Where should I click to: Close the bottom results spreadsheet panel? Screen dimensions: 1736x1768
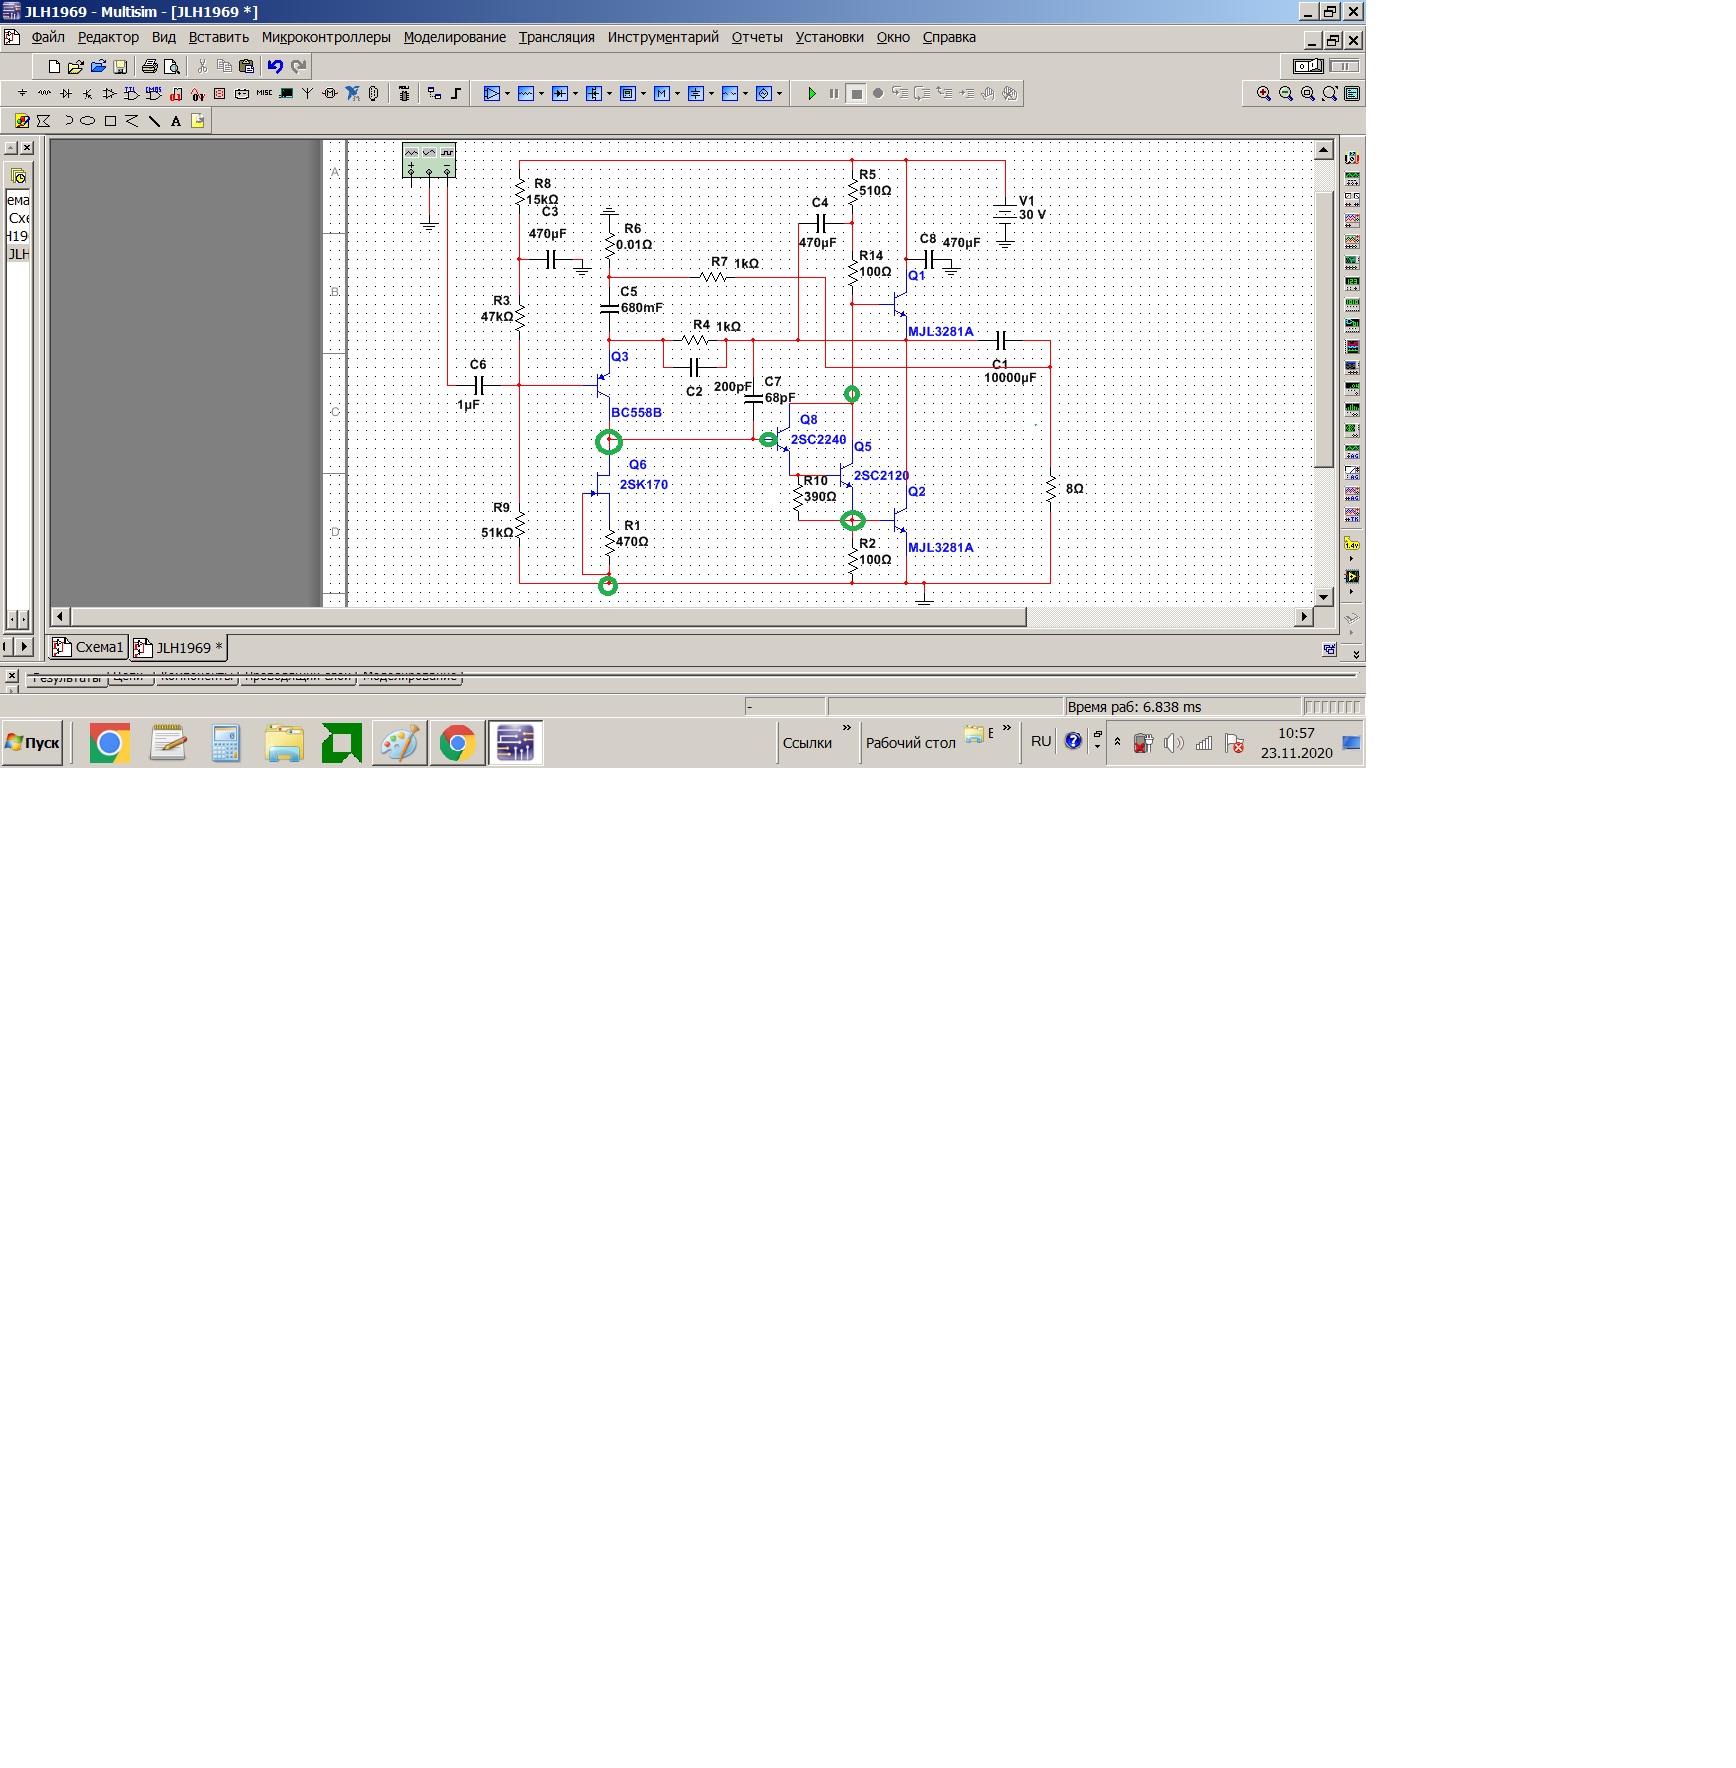coord(12,676)
